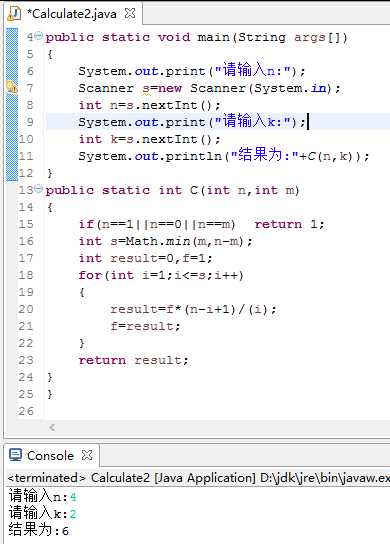
Task: Collapse the C method fold marker
Action: 39,189
